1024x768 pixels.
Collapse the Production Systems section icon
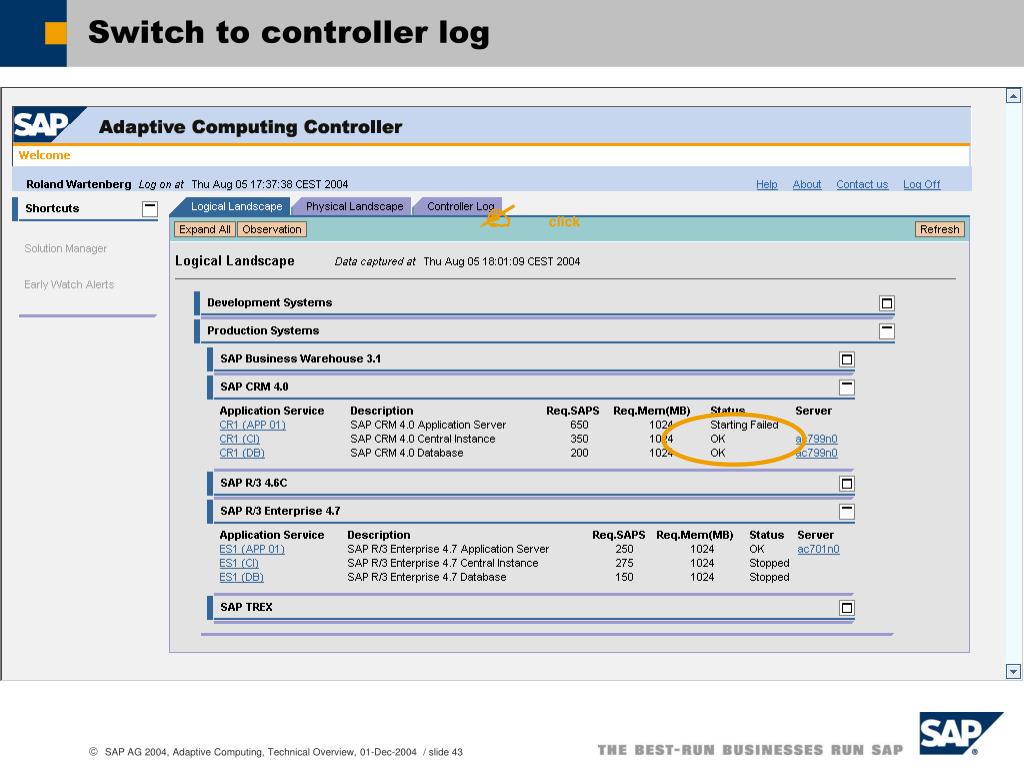pyautogui.click(x=886, y=331)
